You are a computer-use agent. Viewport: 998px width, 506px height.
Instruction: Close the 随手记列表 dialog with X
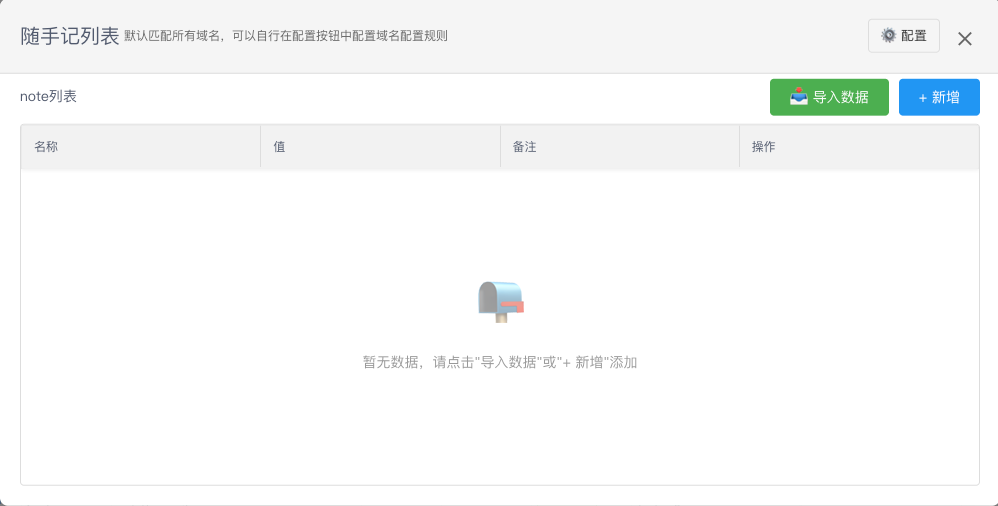(x=965, y=39)
